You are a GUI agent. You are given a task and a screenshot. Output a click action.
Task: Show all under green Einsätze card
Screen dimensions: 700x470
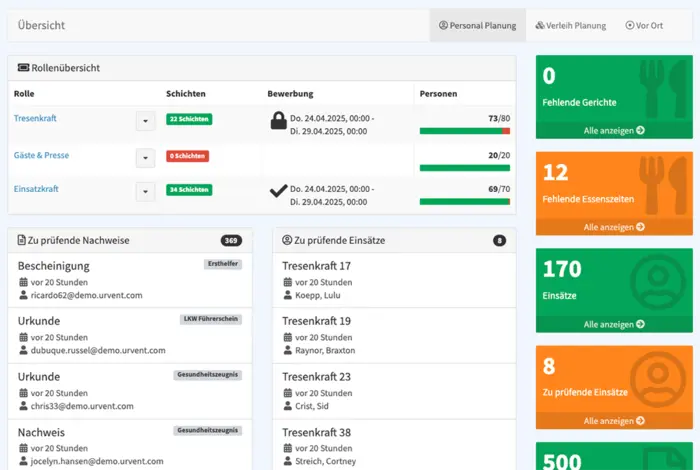click(614, 324)
